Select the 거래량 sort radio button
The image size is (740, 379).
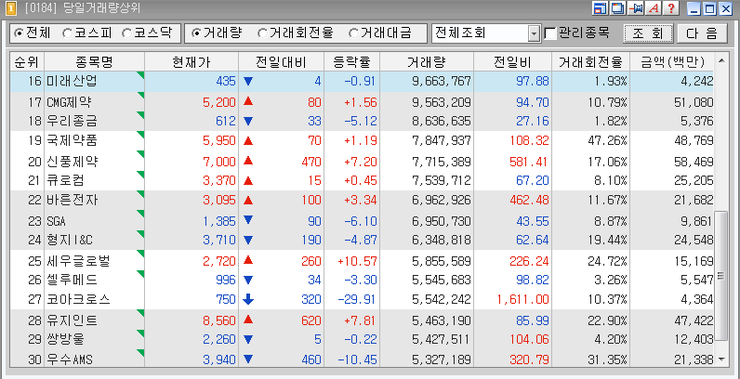[195, 33]
